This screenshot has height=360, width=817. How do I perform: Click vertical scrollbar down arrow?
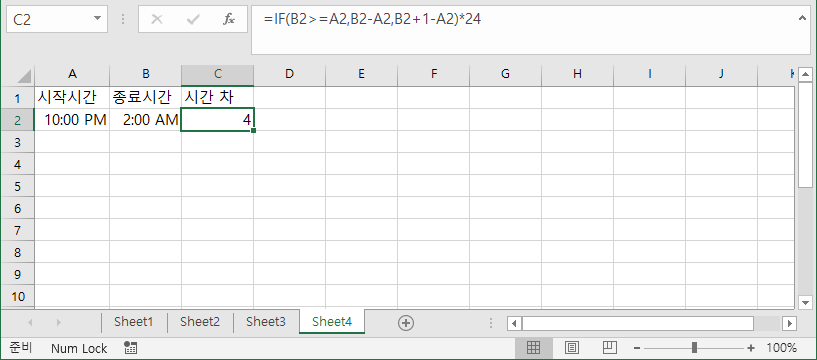click(805, 302)
